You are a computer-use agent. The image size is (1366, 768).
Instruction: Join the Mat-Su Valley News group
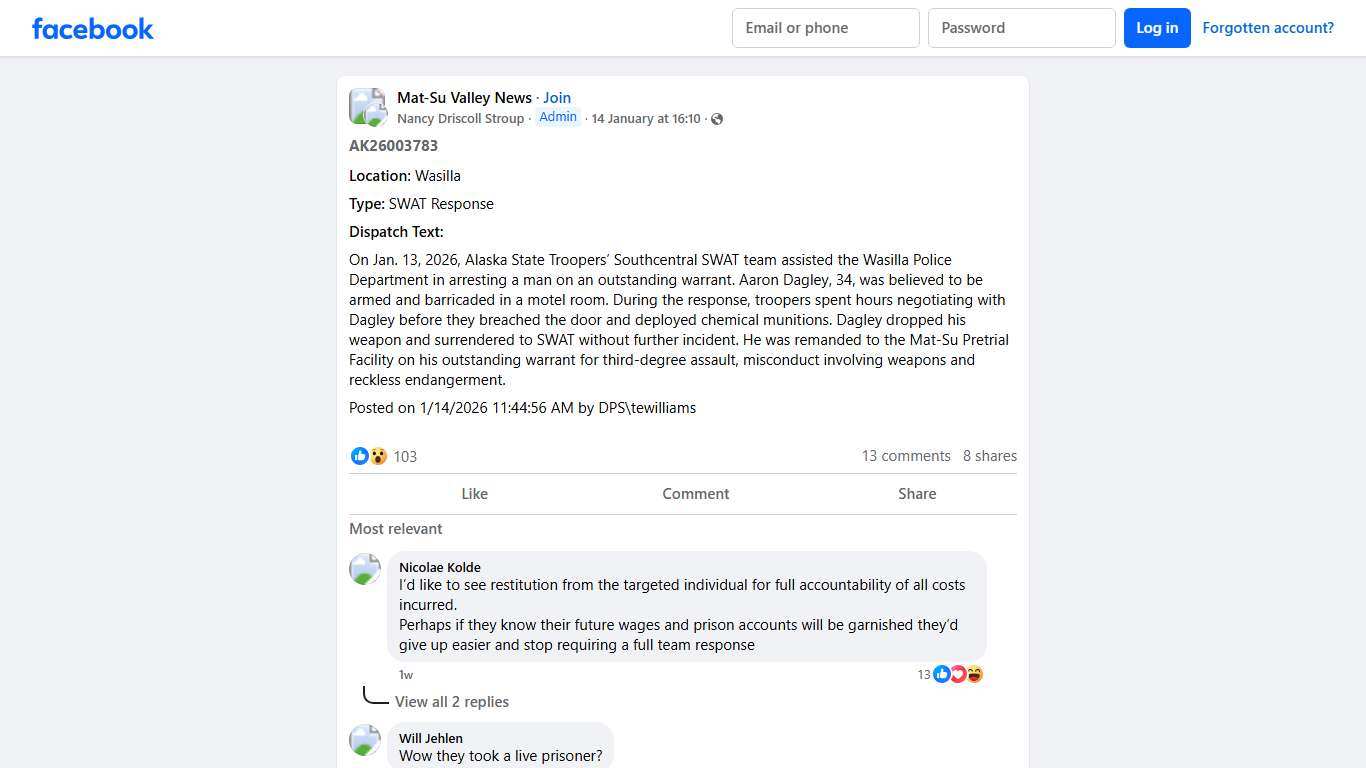[557, 98]
